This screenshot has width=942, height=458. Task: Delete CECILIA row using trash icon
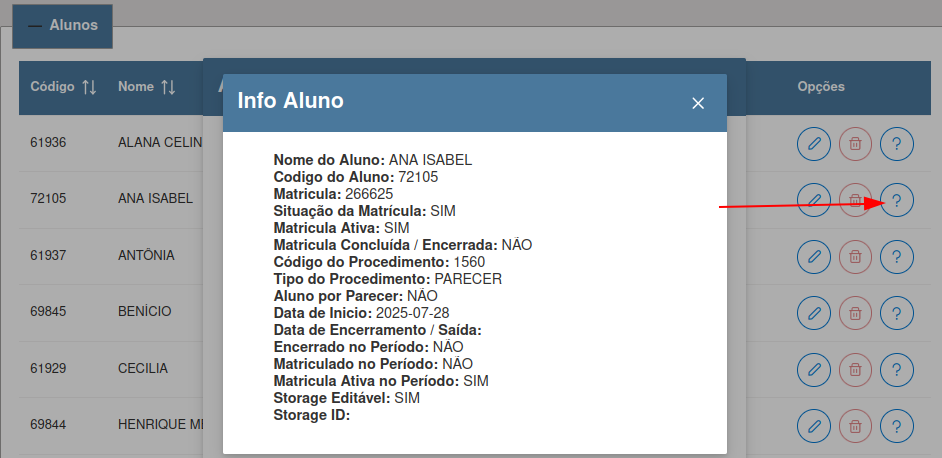[855, 370]
